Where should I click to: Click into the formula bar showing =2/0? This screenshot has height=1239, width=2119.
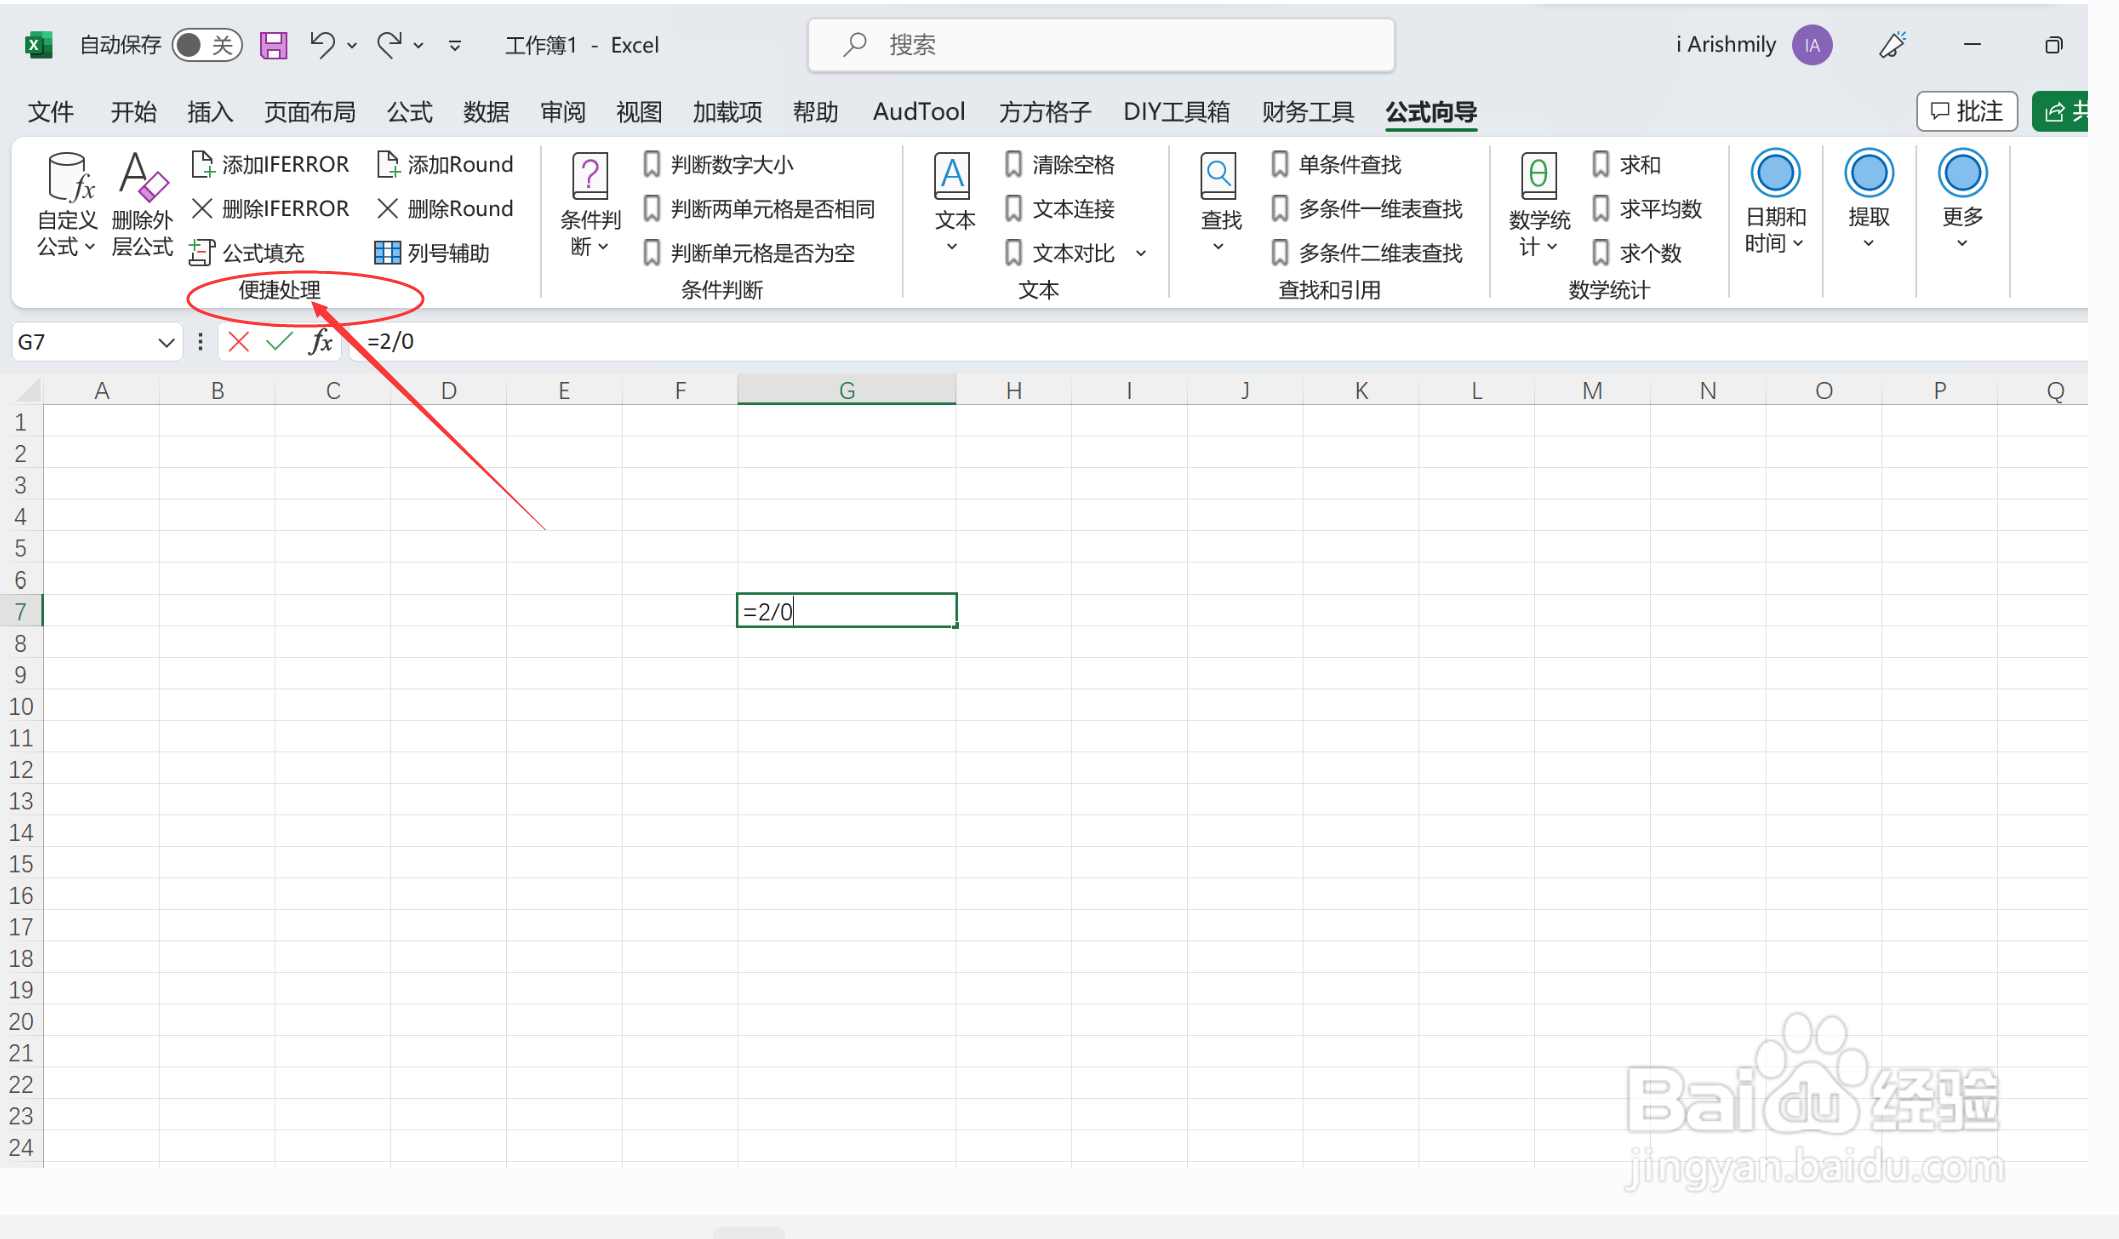pos(1220,342)
